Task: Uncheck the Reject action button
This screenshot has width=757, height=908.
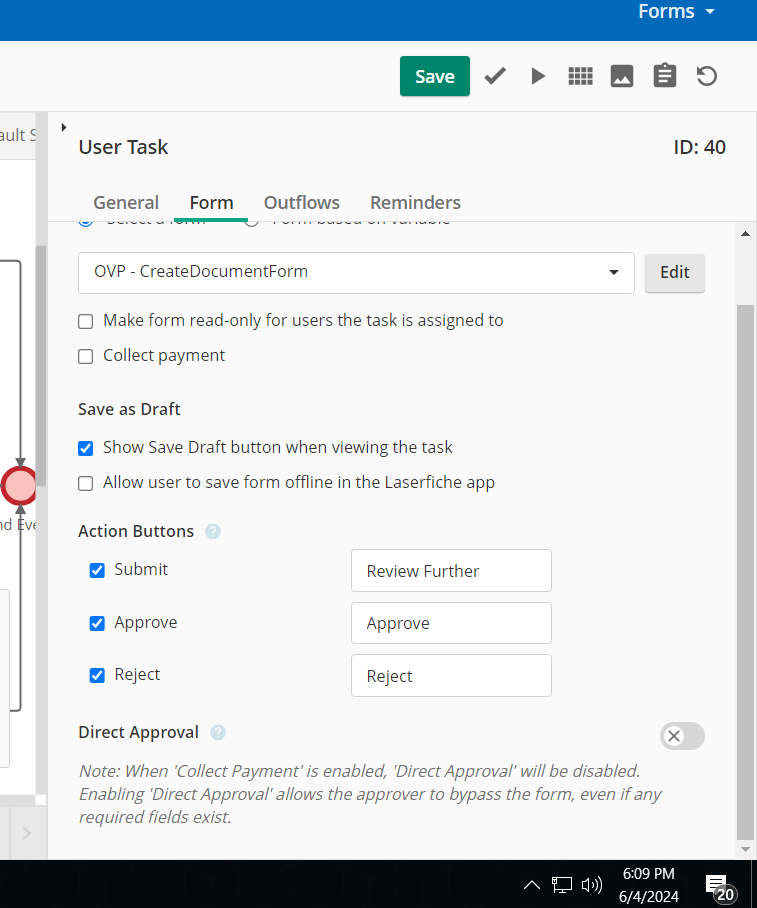Action: point(97,675)
